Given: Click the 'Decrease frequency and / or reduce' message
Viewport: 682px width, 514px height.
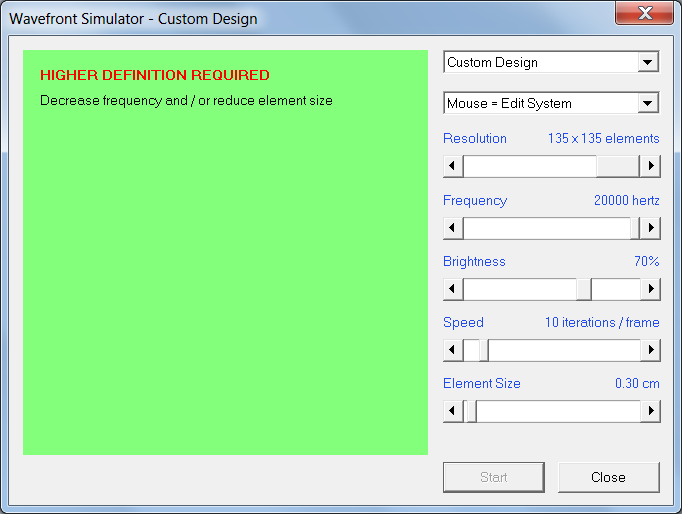Looking at the screenshot, I should 186,100.
